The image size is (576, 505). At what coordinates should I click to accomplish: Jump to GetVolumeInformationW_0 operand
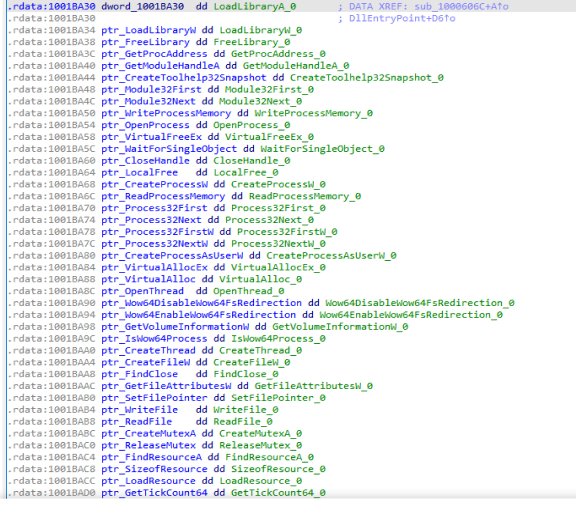coord(340,327)
